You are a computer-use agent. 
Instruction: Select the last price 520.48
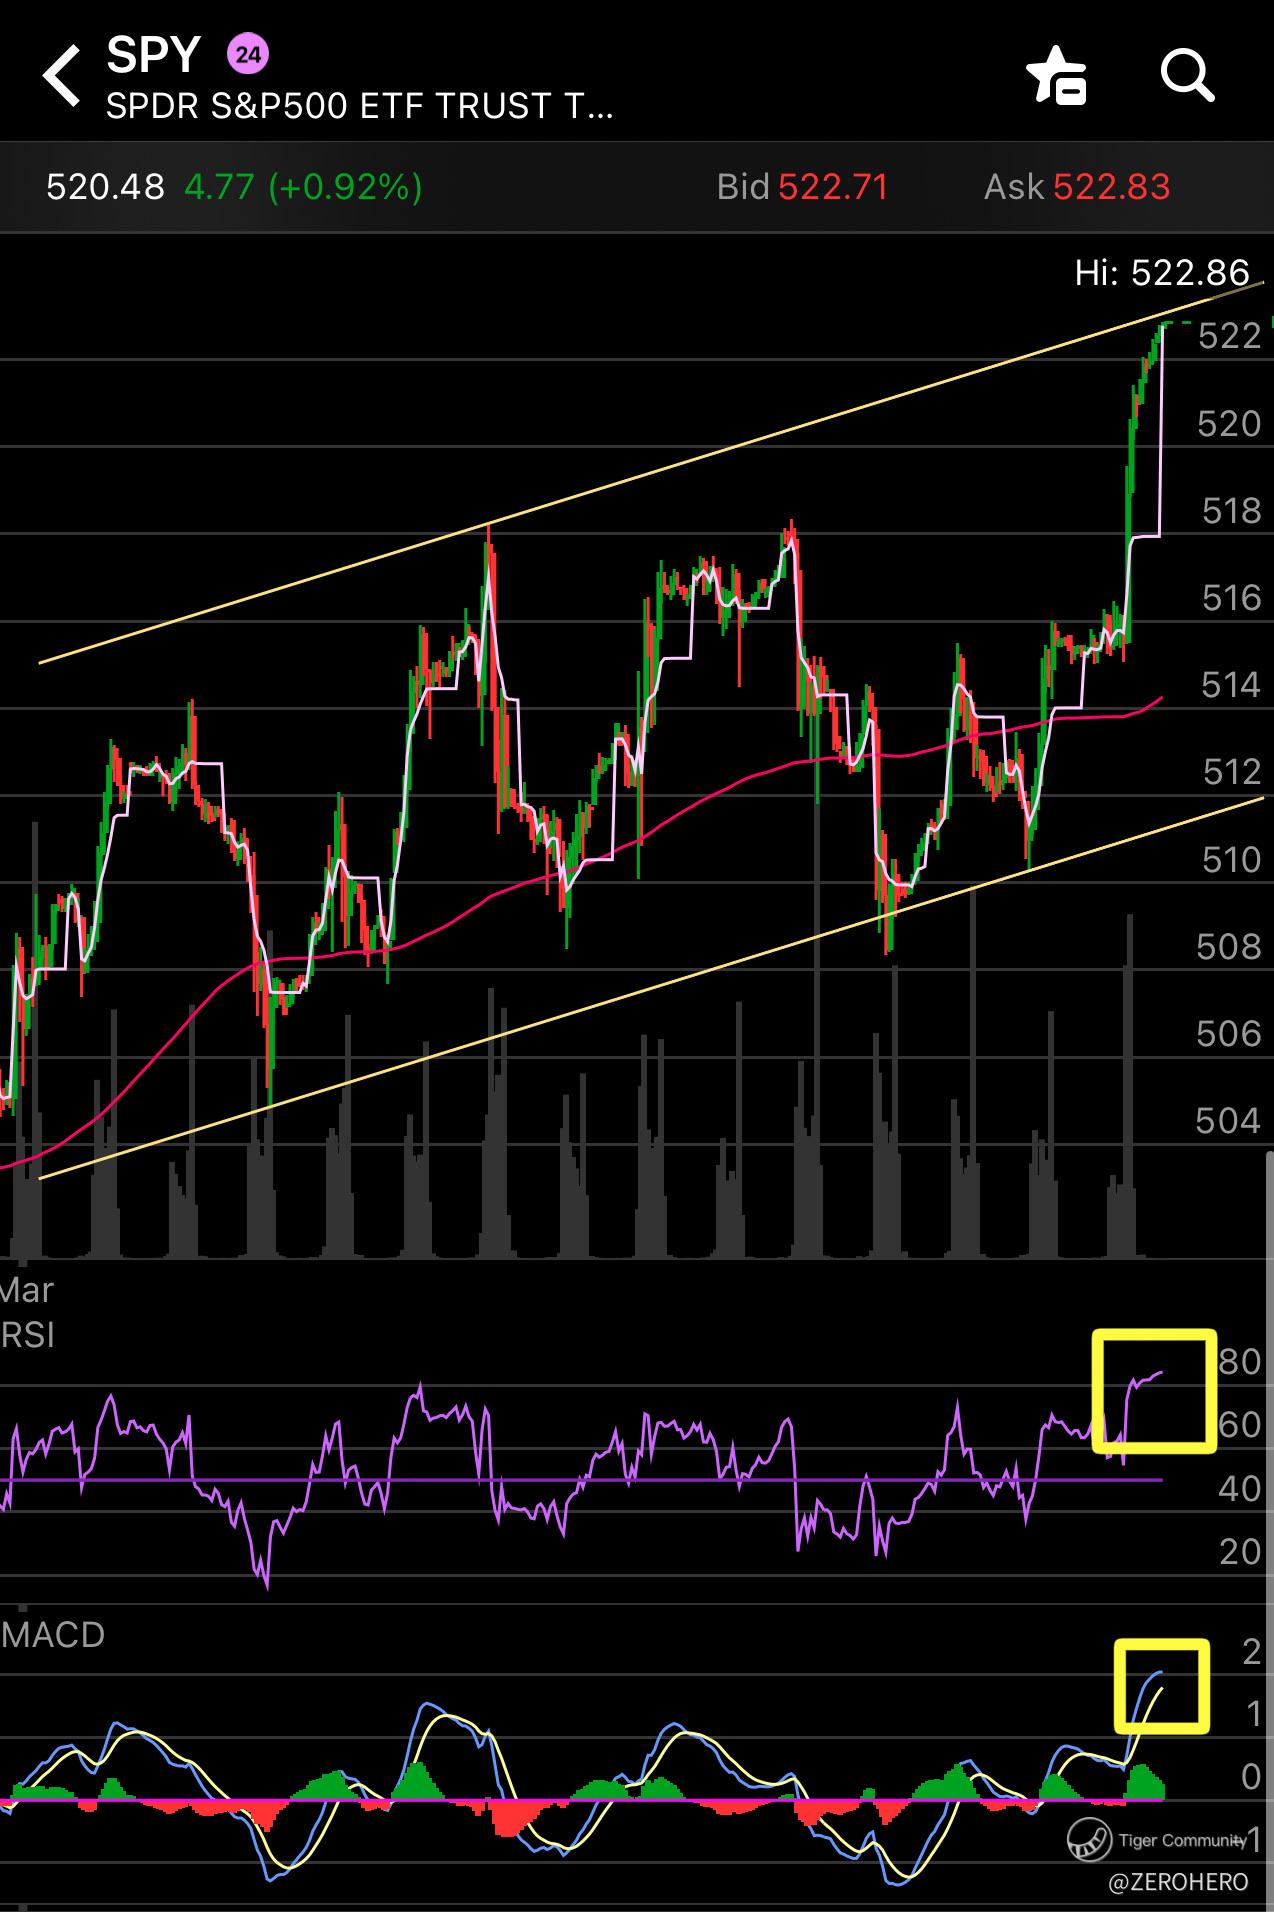click(x=105, y=187)
